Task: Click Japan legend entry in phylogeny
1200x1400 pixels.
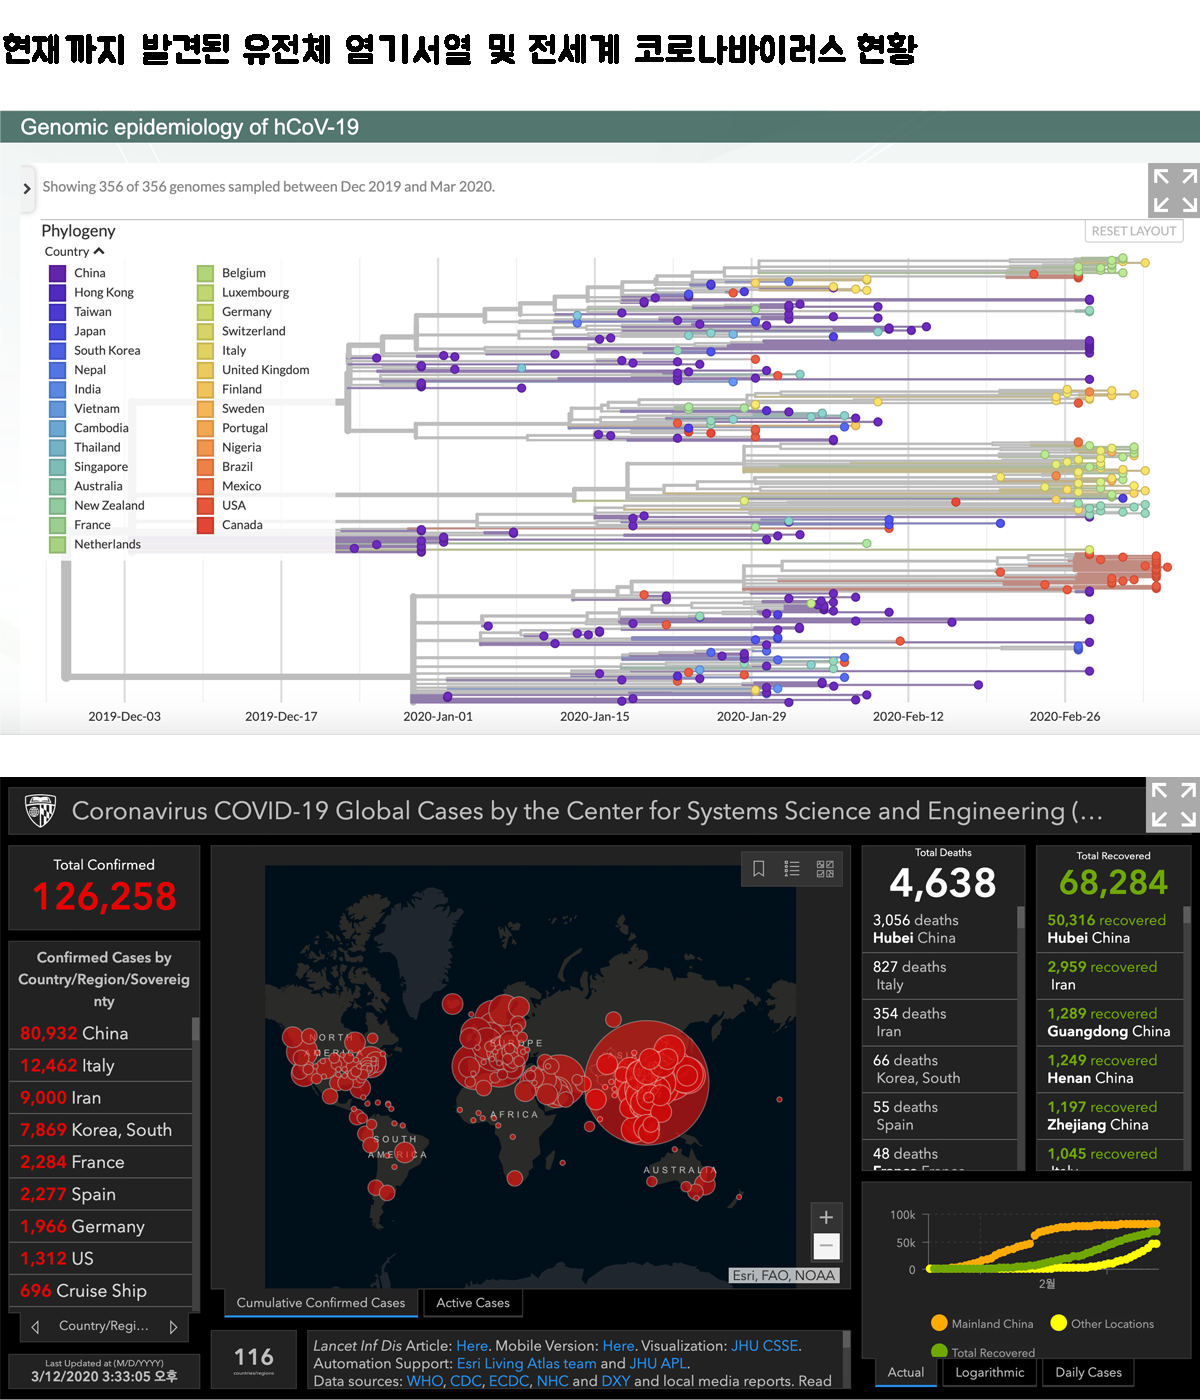Action: click(x=78, y=331)
